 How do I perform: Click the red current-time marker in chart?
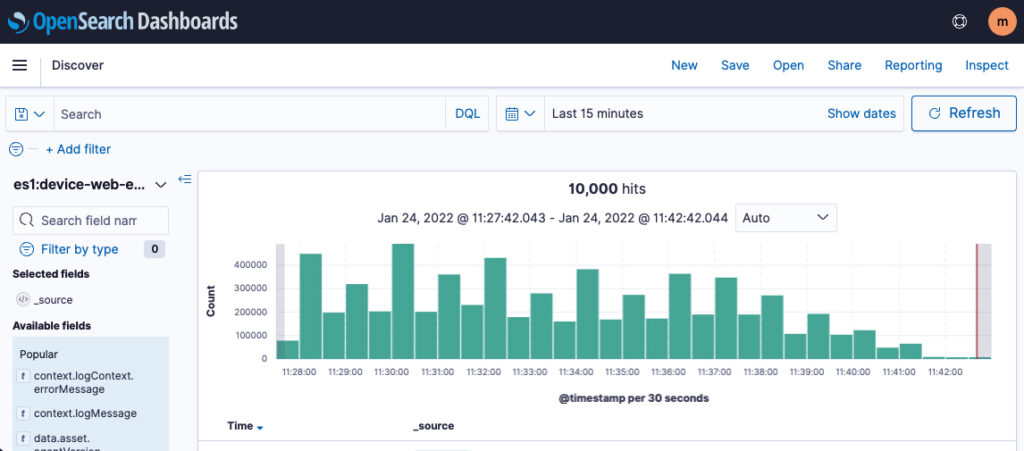pos(977,301)
